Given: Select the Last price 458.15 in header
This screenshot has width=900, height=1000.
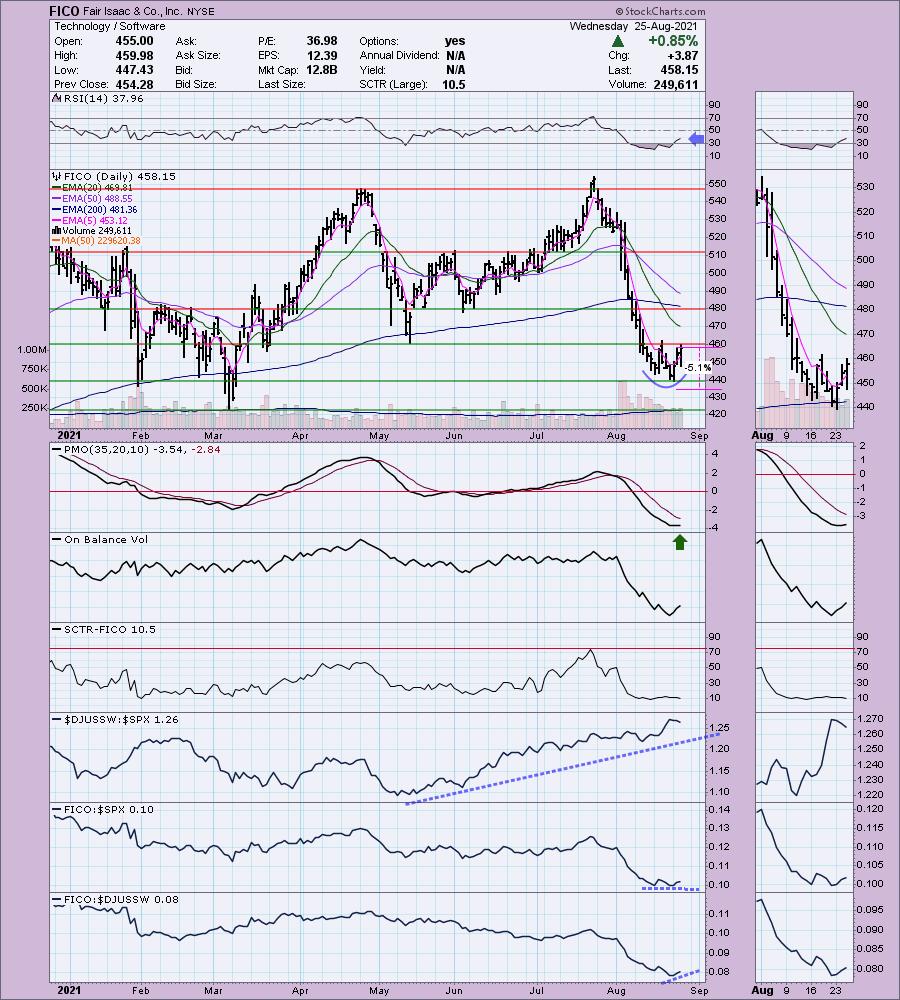Looking at the screenshot, I should tap(679, 70).
